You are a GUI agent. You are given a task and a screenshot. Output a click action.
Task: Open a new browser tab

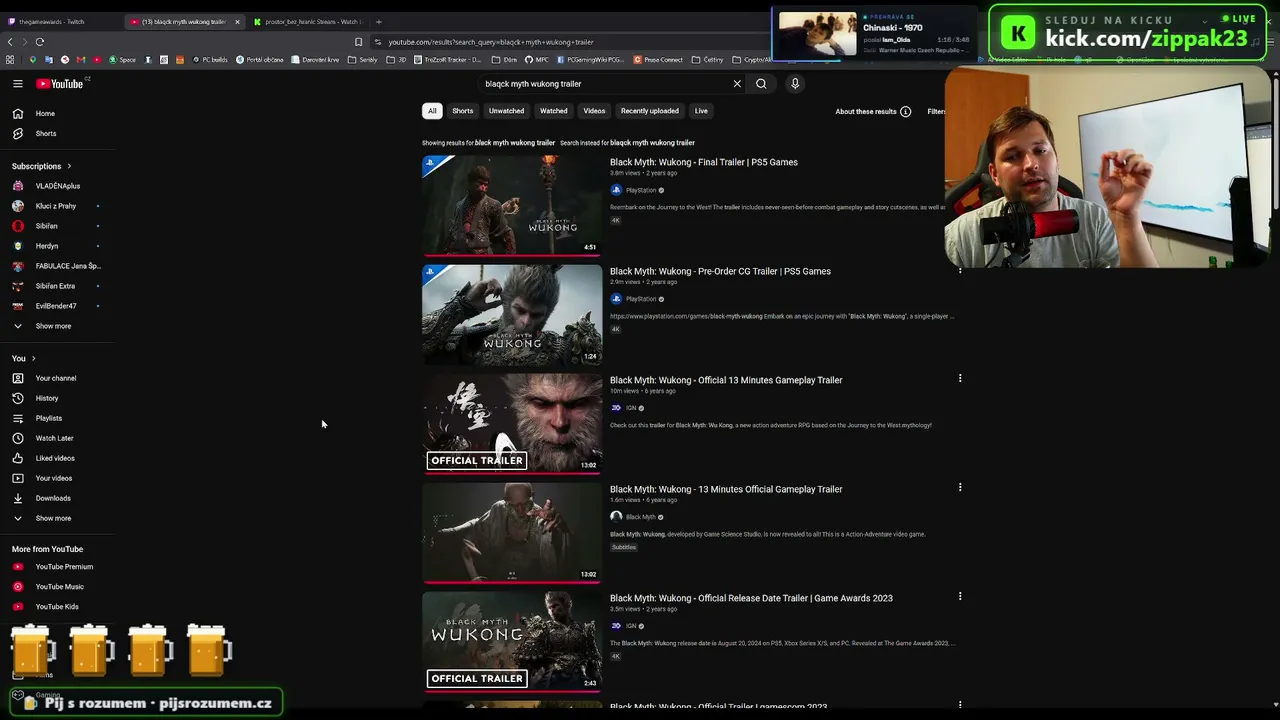click(379, 22)
